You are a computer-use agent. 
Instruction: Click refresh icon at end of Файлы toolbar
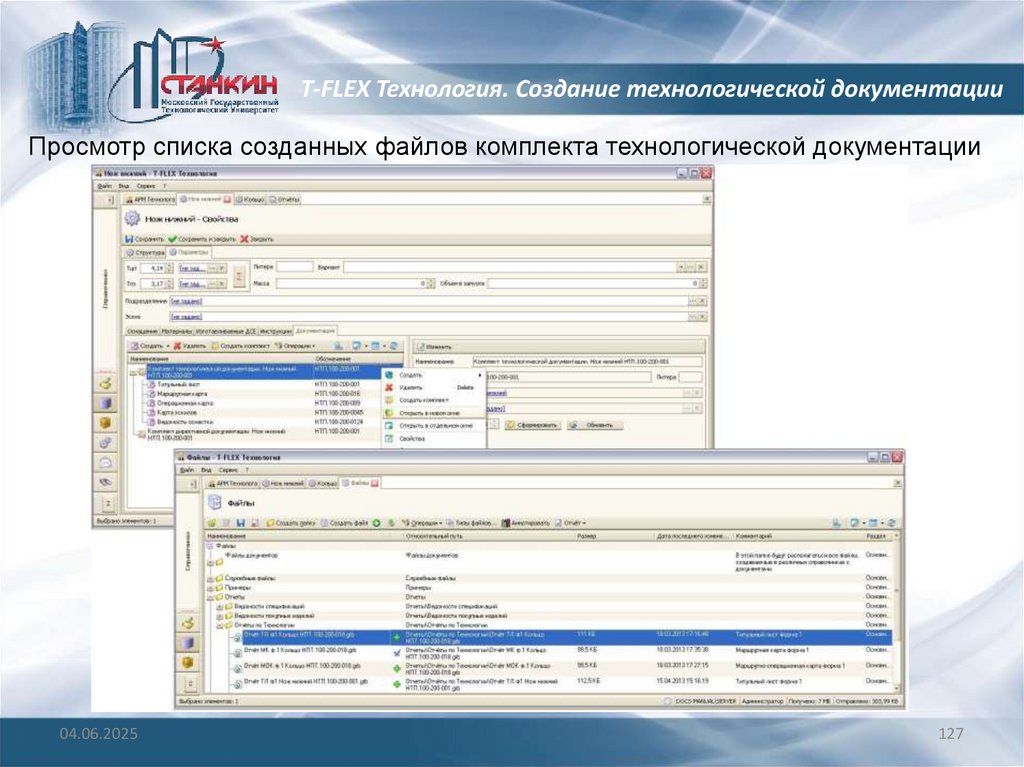891,523
